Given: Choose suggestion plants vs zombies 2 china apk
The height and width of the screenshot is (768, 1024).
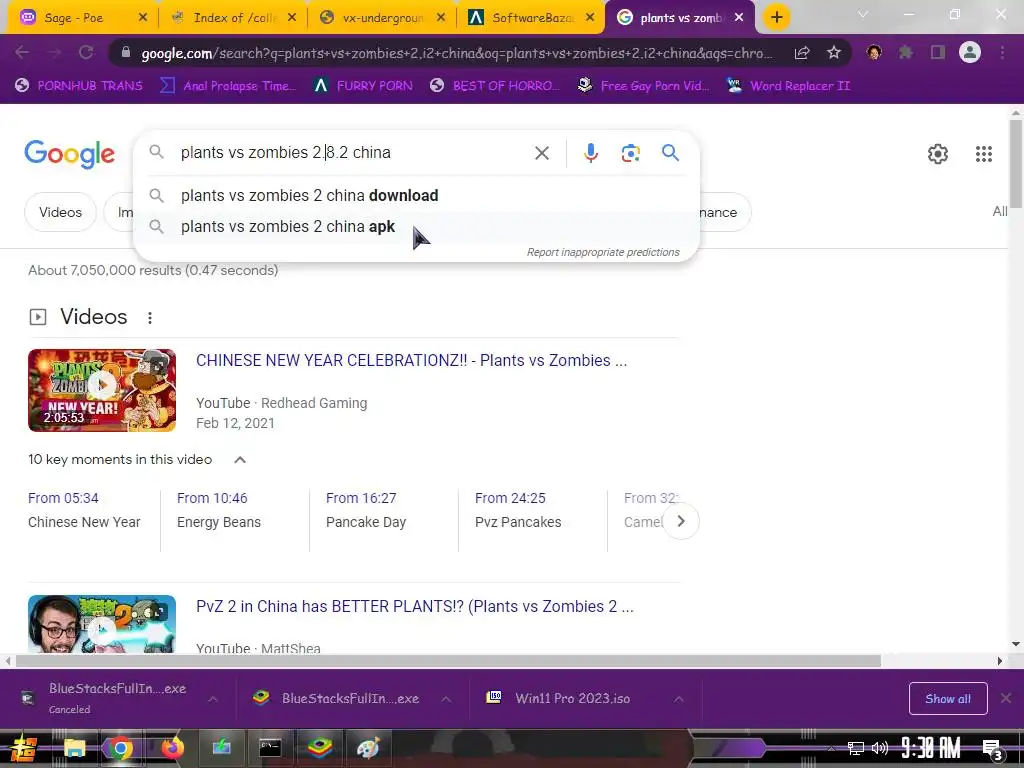Looking at the screenshot, I should (417, 227).
